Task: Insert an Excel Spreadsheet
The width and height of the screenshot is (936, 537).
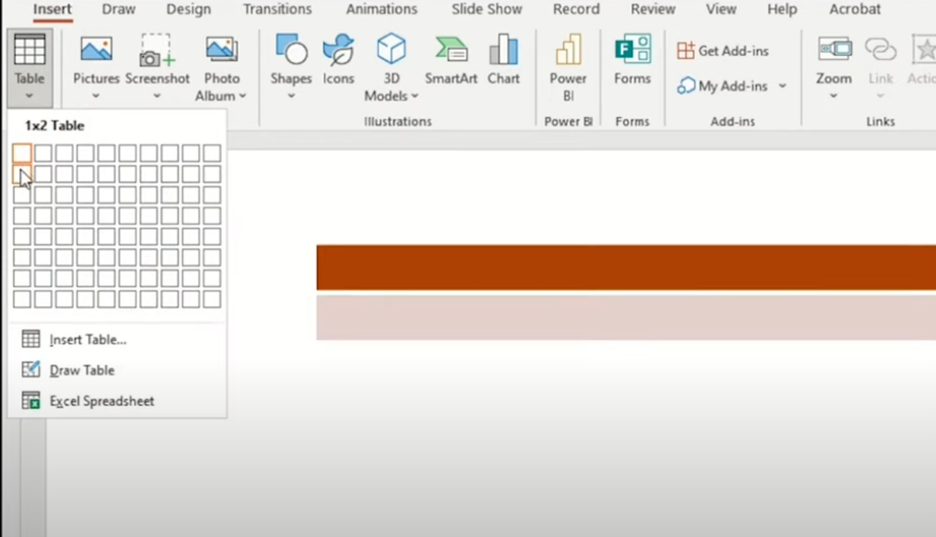Action: click(101, 401)
